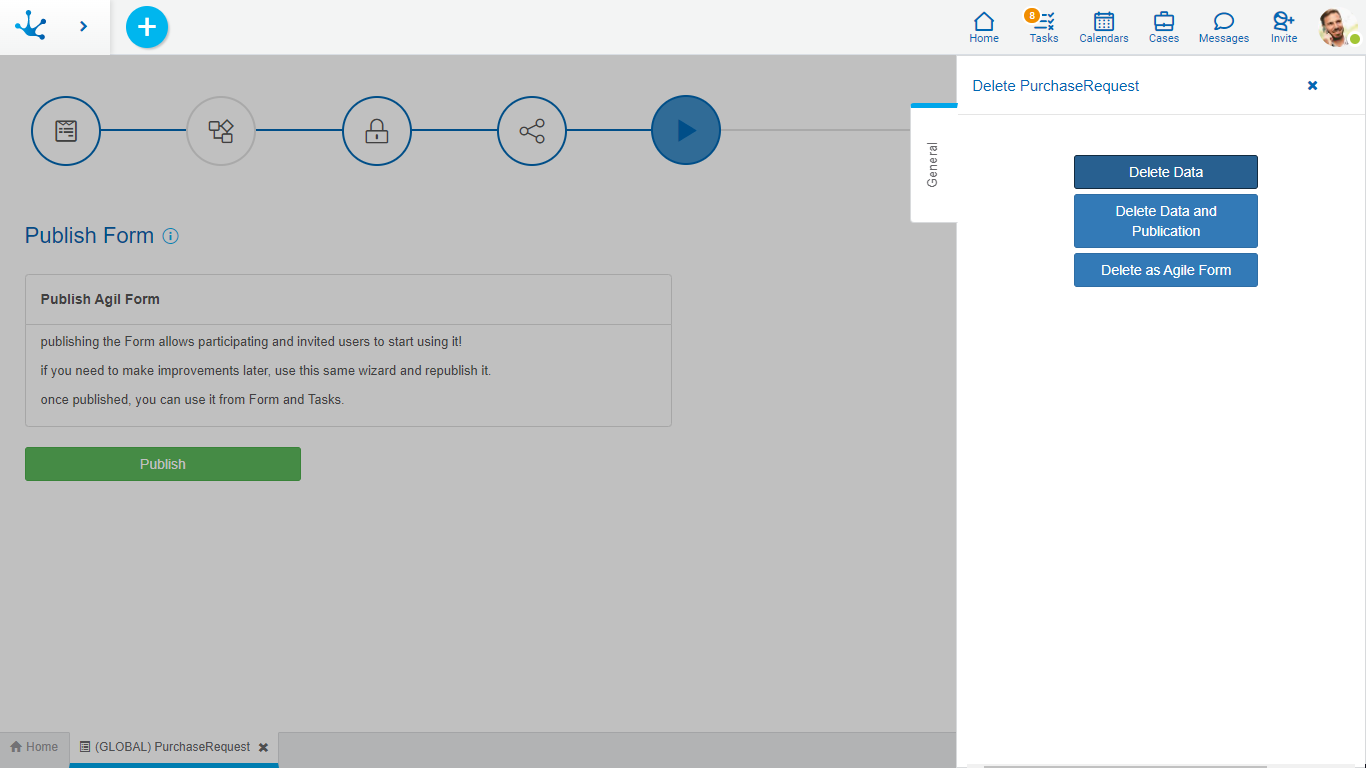Select the padlock permissions wizard step

pos(377,130)
